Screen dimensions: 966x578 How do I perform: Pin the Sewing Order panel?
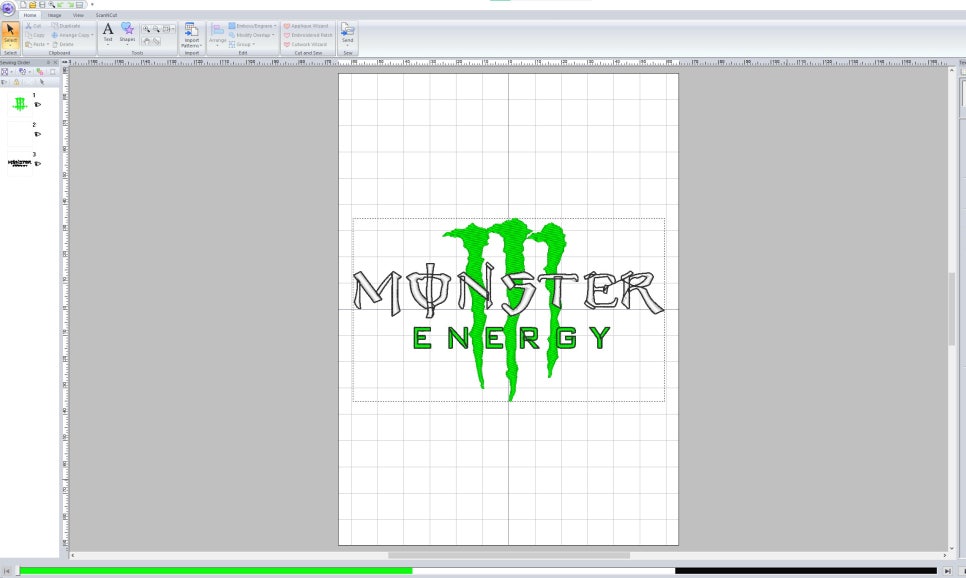point(49,62)
